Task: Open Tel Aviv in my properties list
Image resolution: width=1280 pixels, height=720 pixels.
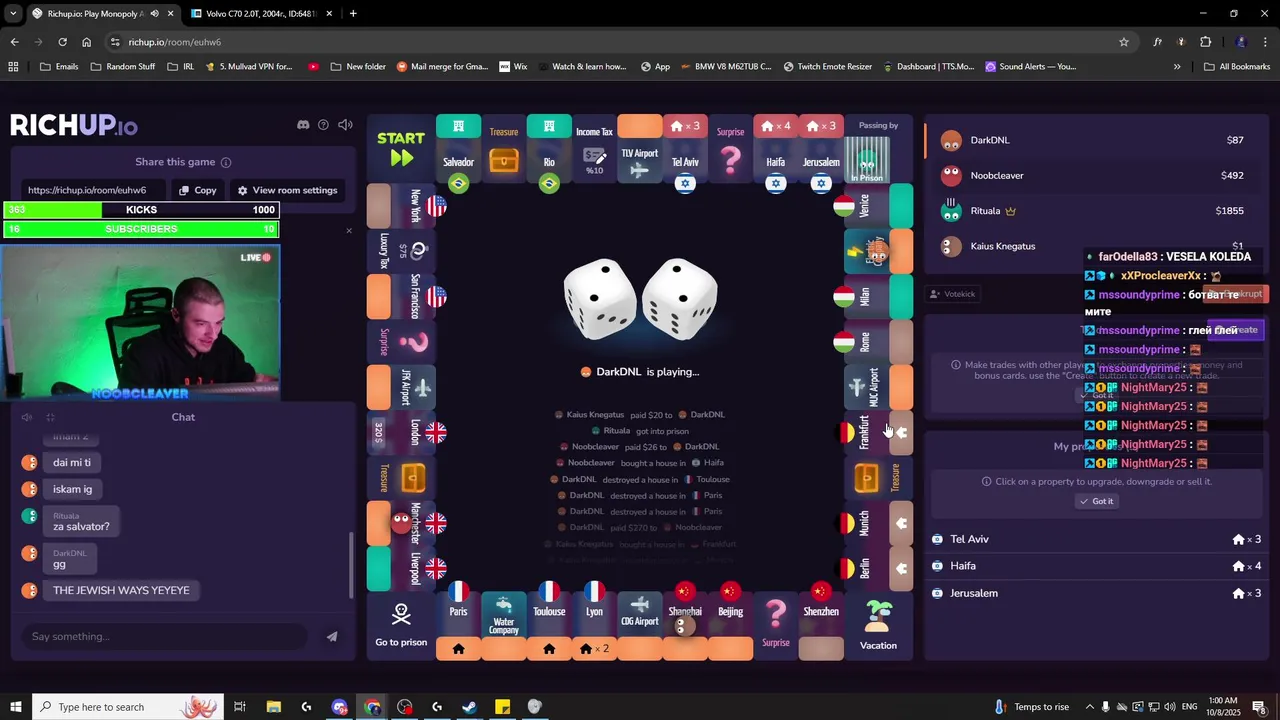Action: pyautogui.click(x=1096, y=539)
